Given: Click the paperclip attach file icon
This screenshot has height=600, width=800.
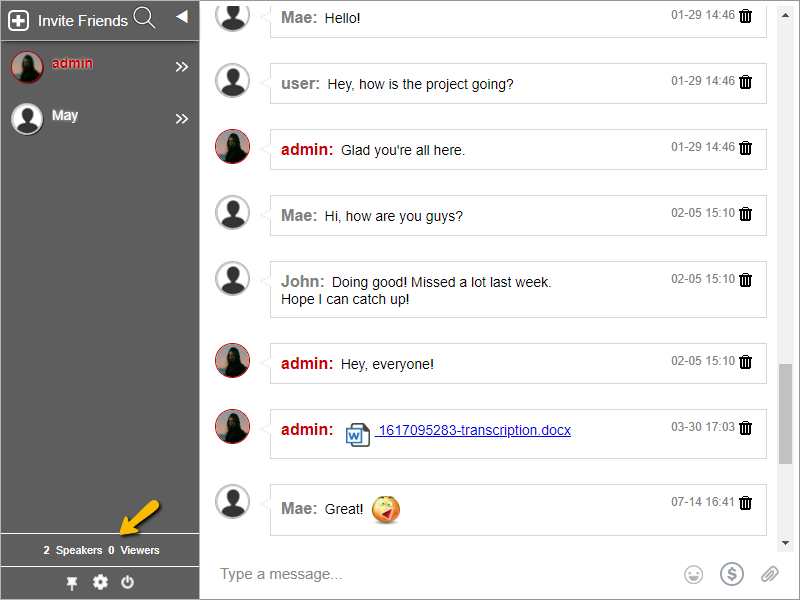Looking at the screenshot, I should pos(770,574).
